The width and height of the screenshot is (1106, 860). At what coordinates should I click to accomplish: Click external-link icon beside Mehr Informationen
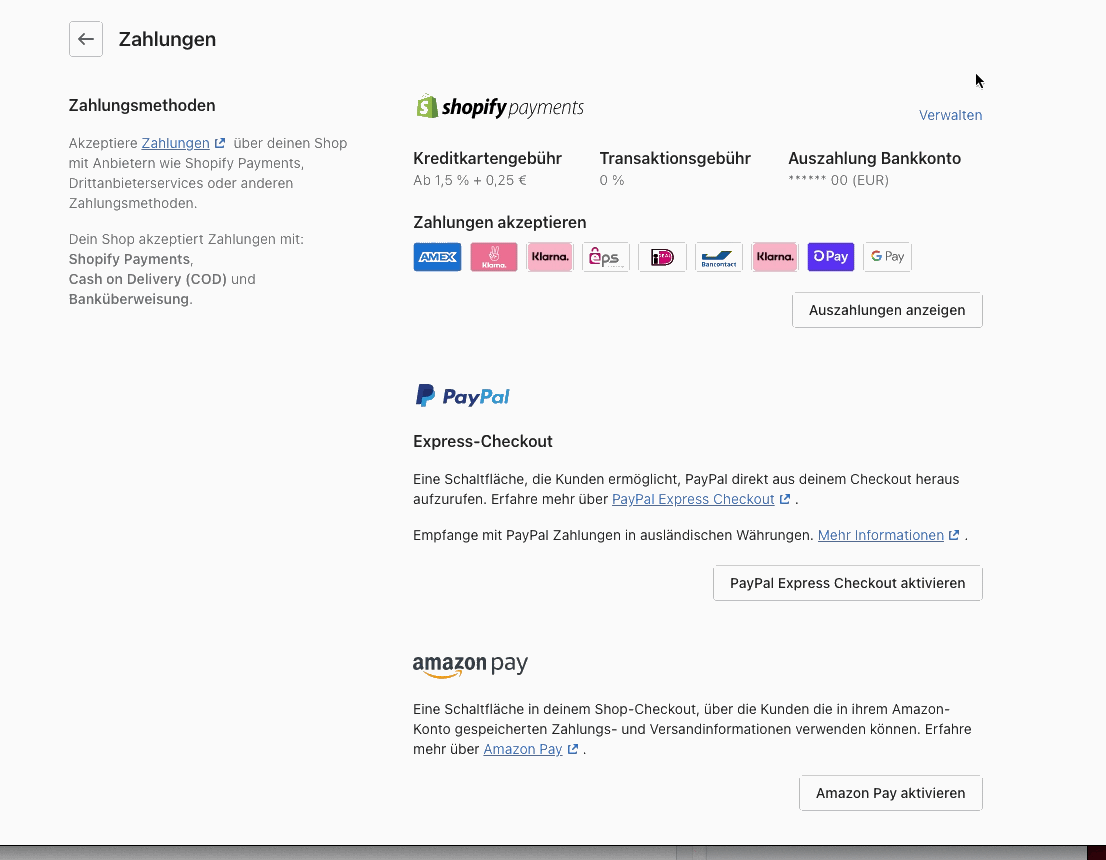coord(954,535)
